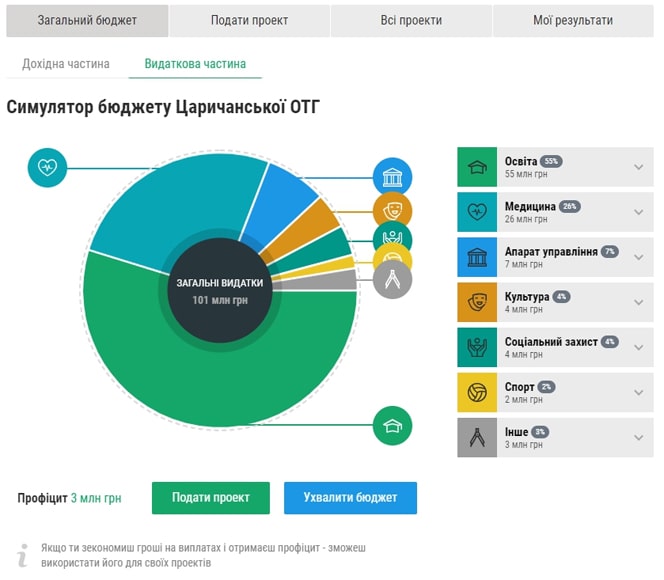664x580 pixels.
Task: Click the green graduation cap chart icon
Action: pos(392,426)
